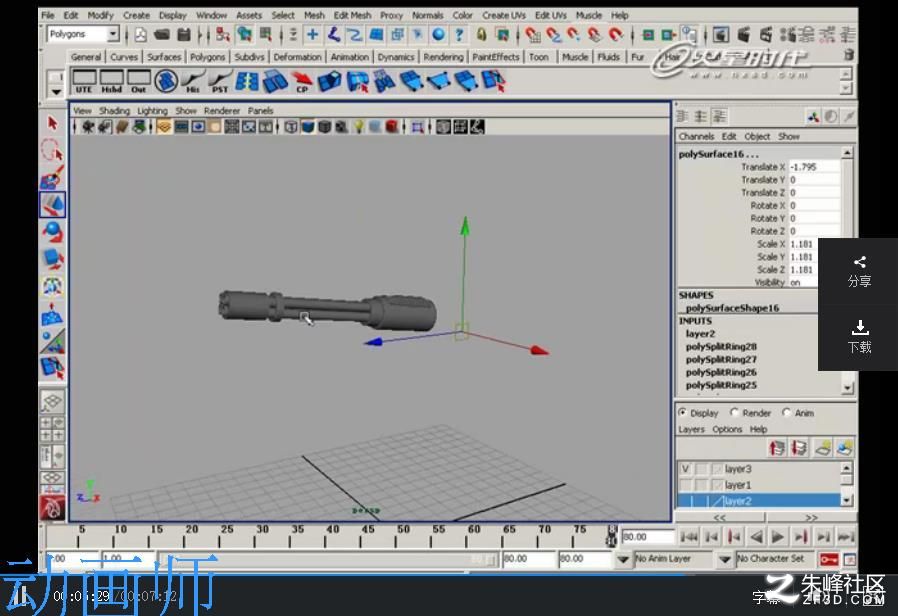Open the Create UVs menu
The image size is (898, 616).
click(x=503, y=15)
